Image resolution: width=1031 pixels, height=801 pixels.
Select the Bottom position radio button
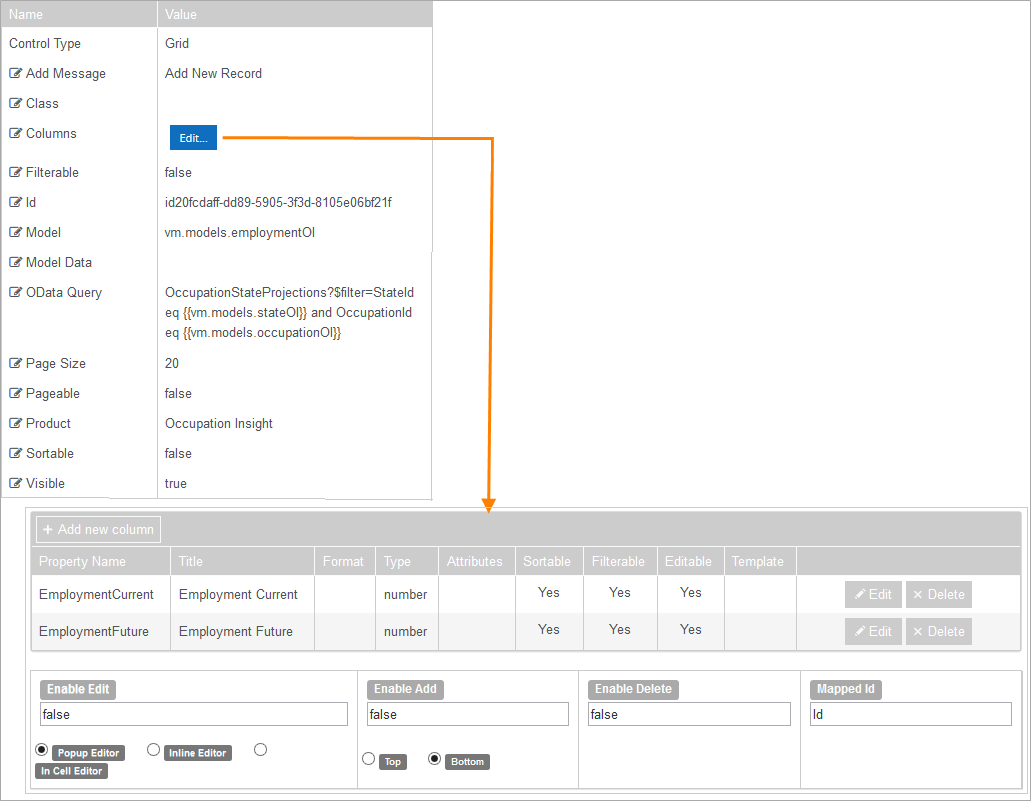(434, 759)
